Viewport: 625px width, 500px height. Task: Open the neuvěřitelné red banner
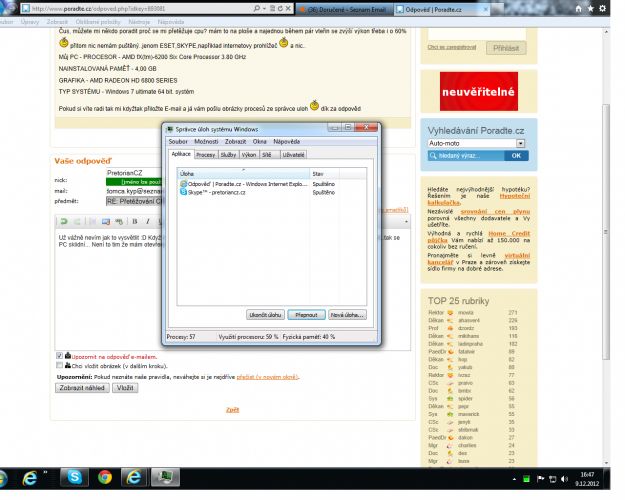tap(479, 91)
